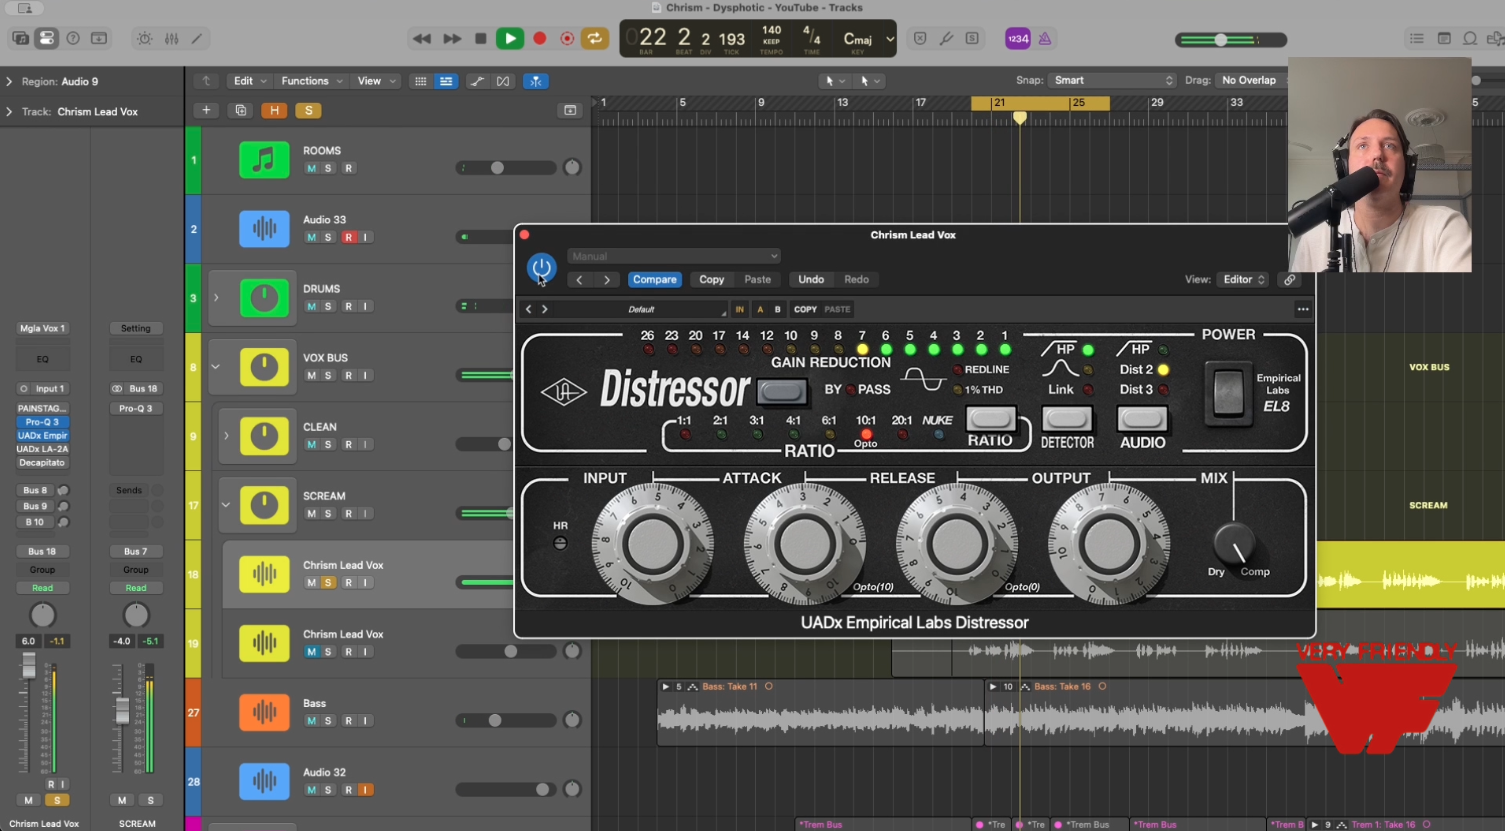
Task: Click the Capture Recording button
Action: coord(567,39)
